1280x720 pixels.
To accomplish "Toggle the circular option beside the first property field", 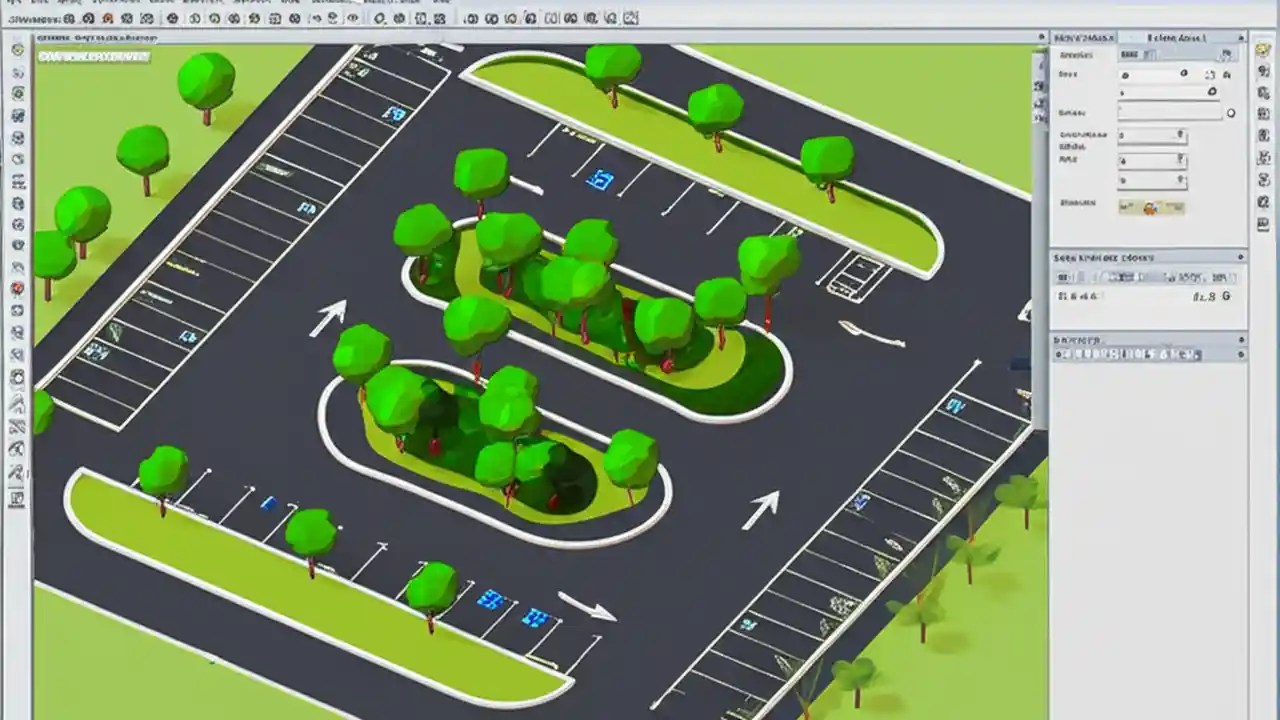I will pos(1182,73).
